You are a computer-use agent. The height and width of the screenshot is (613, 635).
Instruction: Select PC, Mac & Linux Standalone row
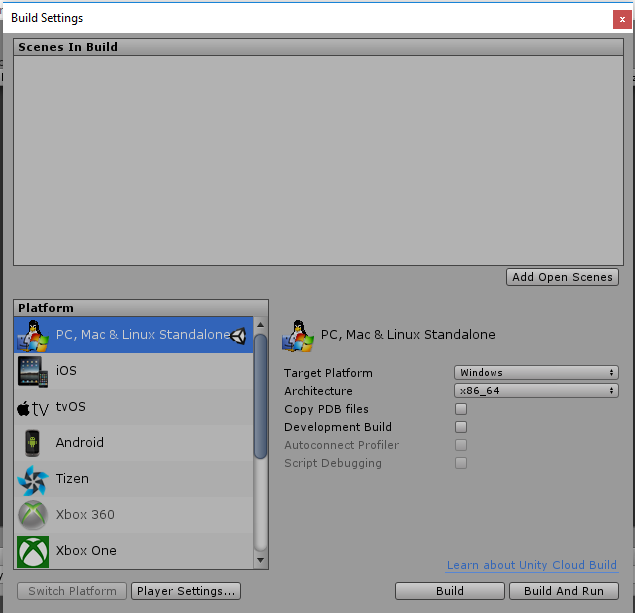click(134, 335)
